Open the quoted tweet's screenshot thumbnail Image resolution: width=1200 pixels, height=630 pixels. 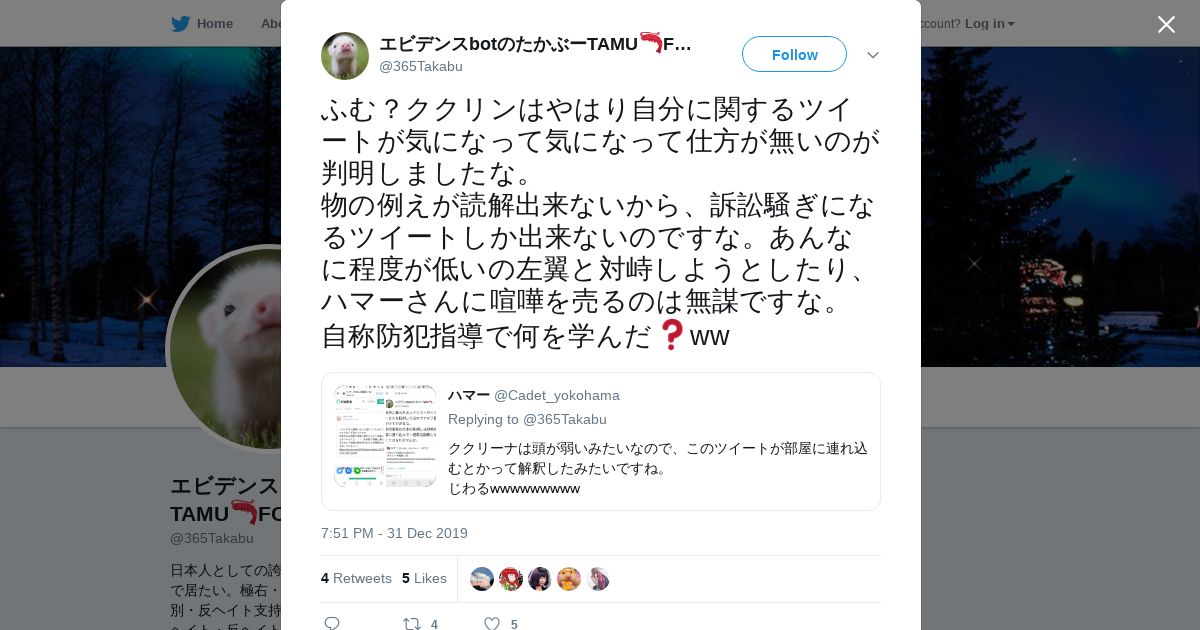click(x=385, y=436)
